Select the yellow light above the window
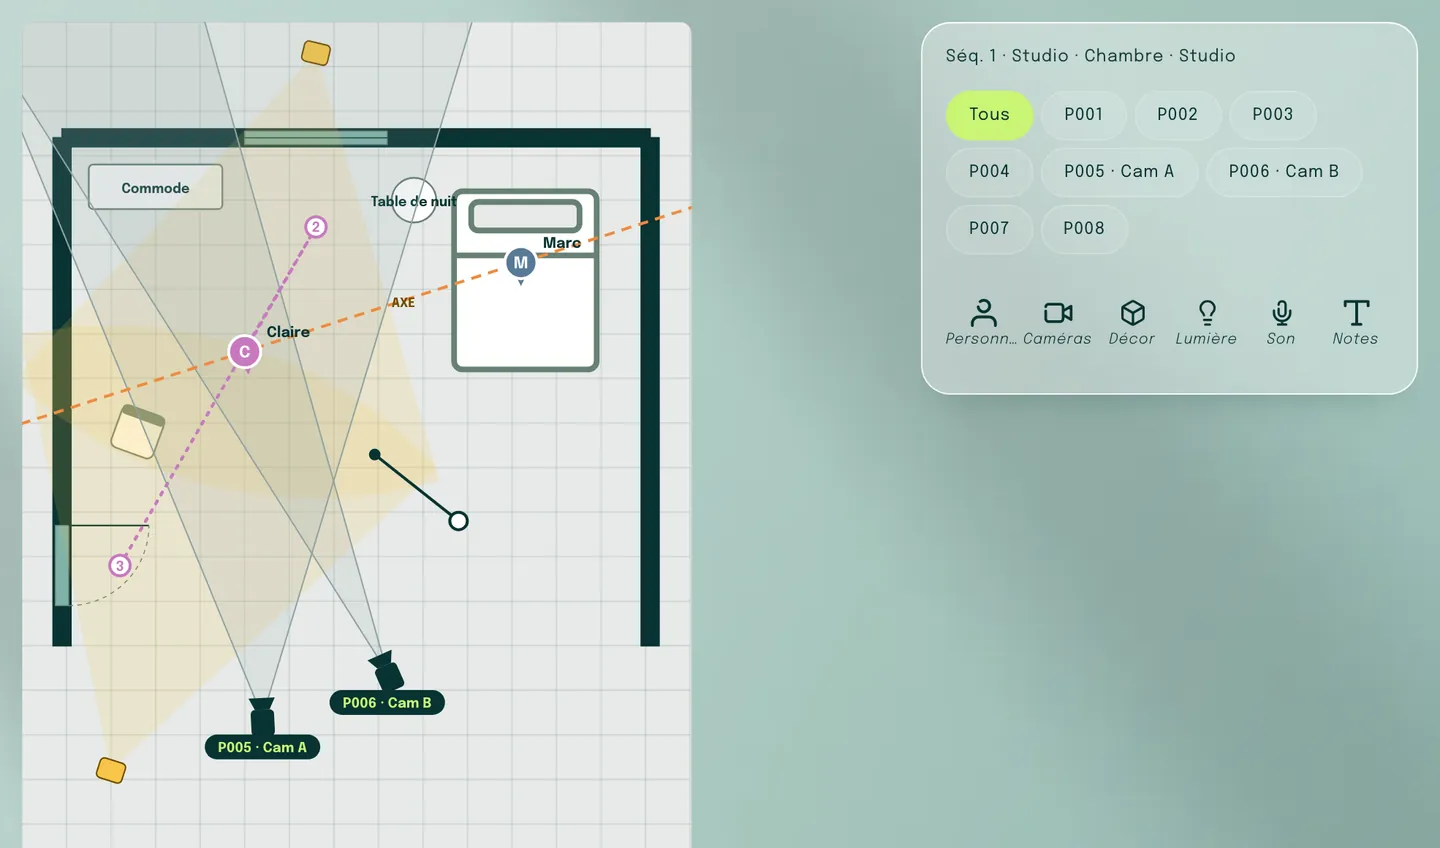The image size is (1440, 848). [x=316, y=53]
